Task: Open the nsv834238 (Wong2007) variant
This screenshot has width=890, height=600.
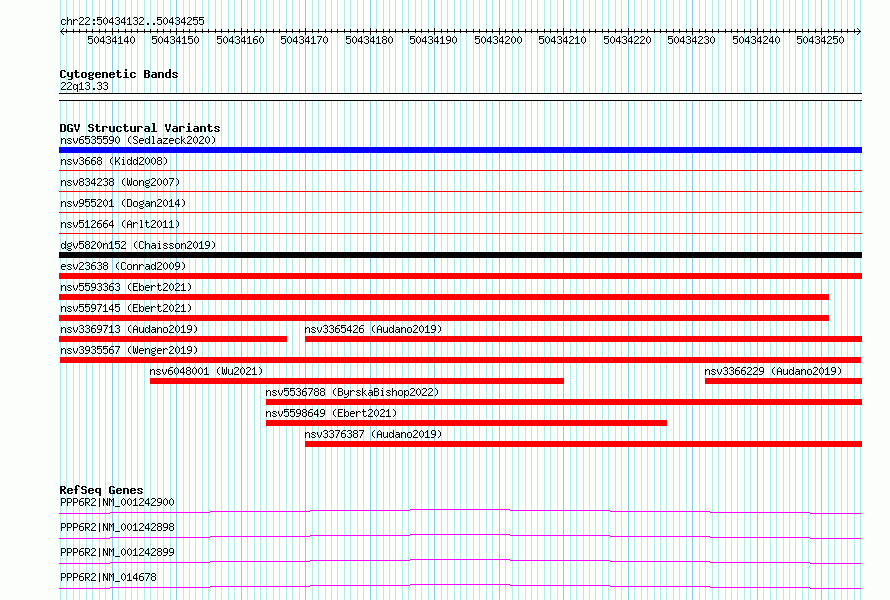Action: 120,182
